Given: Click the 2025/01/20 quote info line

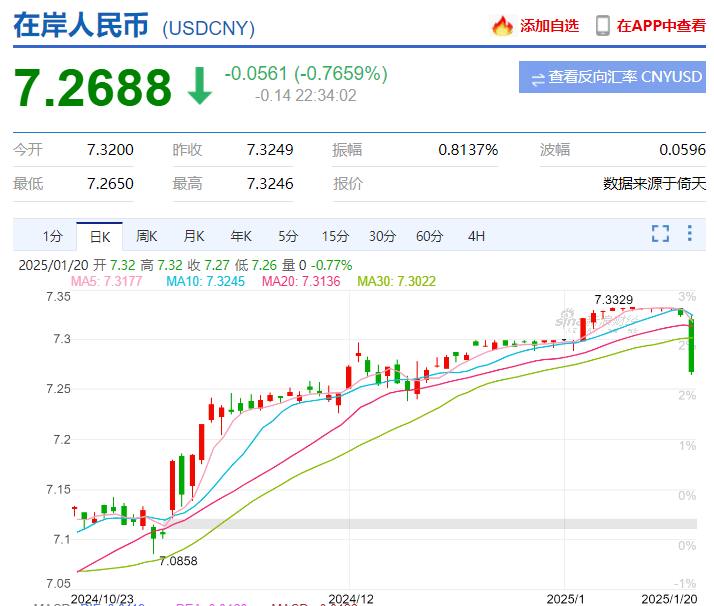Looking at the screenshot, I should pos(185,265).
